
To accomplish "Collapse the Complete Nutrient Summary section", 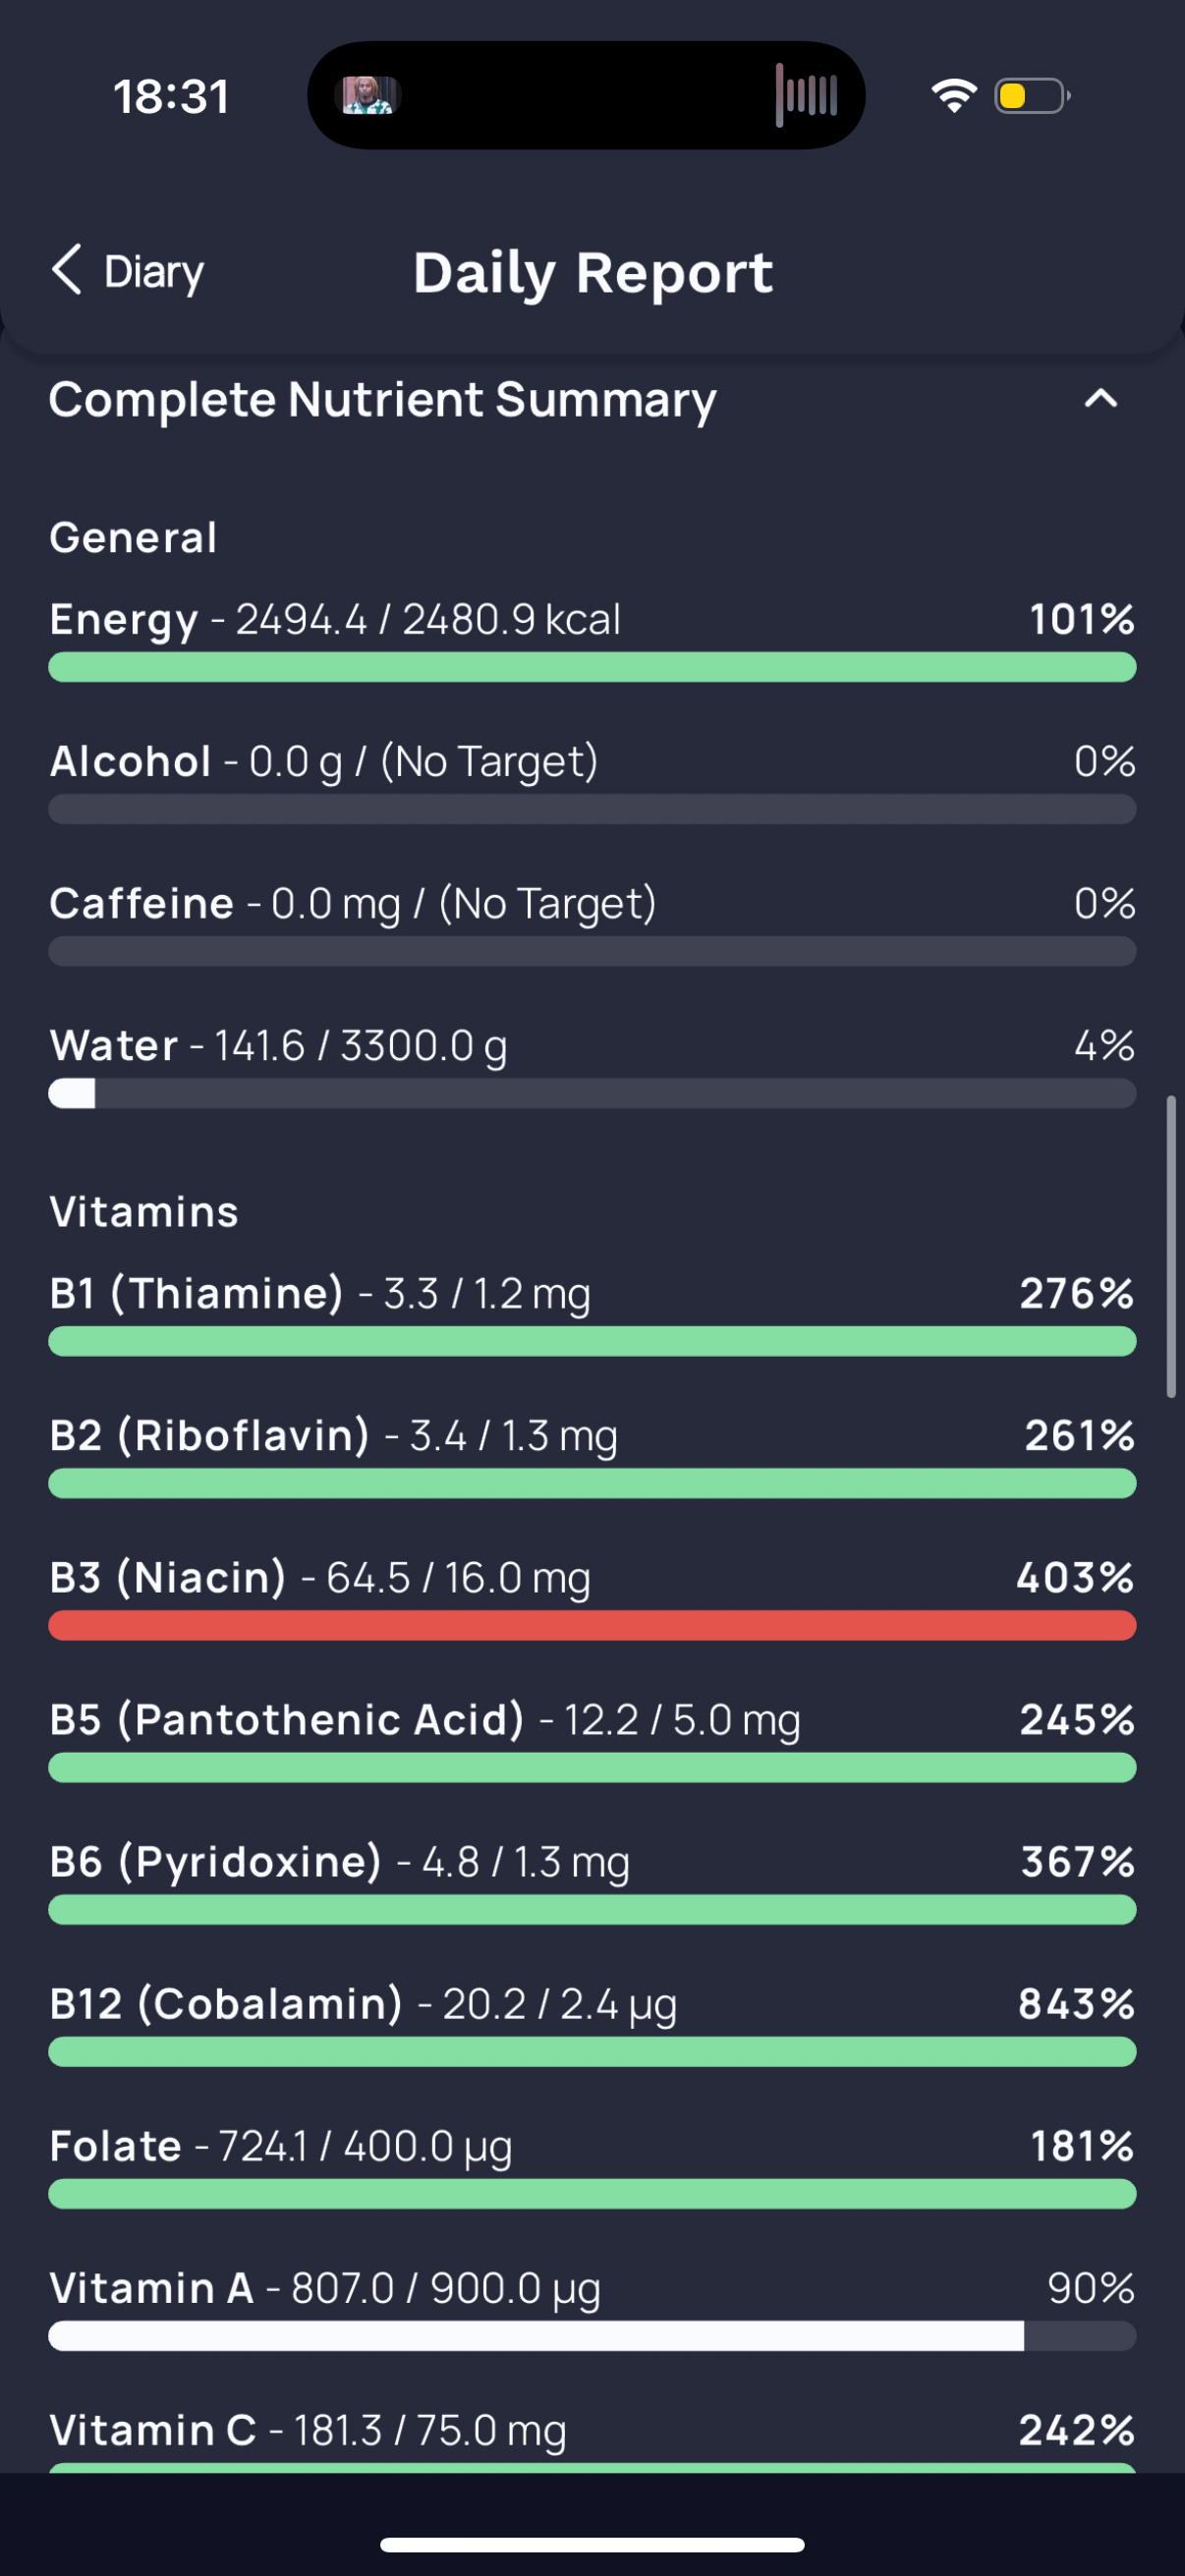I will tap(1100, 399).
